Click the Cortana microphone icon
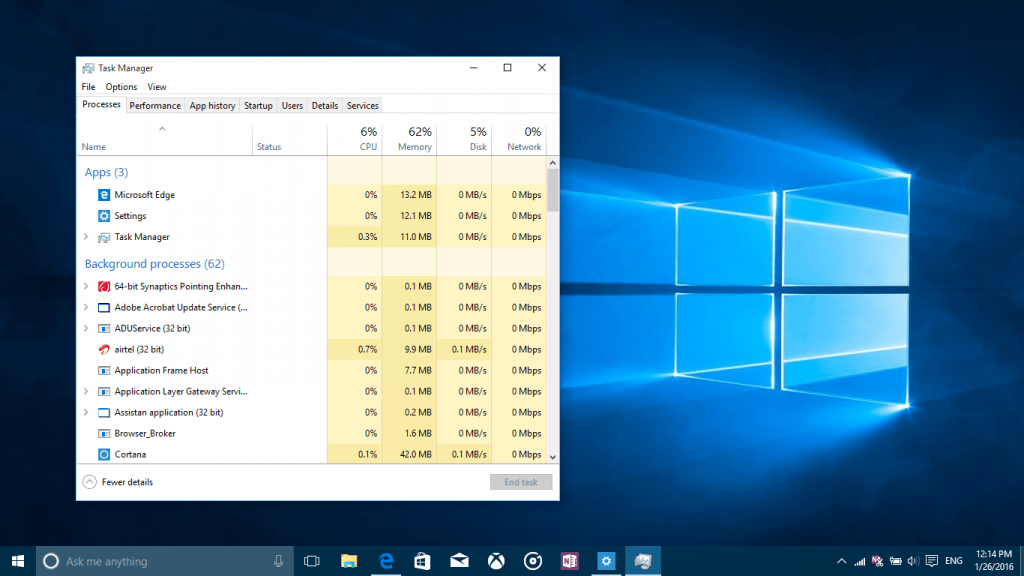Viewport: 1024px width, 576px height. (278, 561)
